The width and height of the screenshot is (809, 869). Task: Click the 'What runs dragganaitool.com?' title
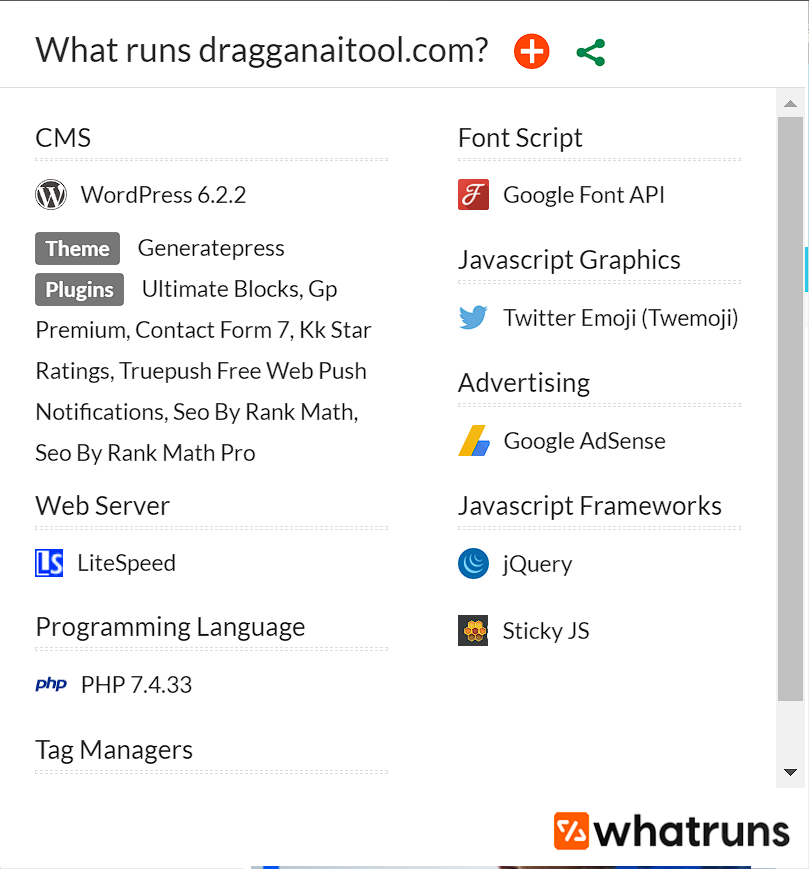pos(262,51)
